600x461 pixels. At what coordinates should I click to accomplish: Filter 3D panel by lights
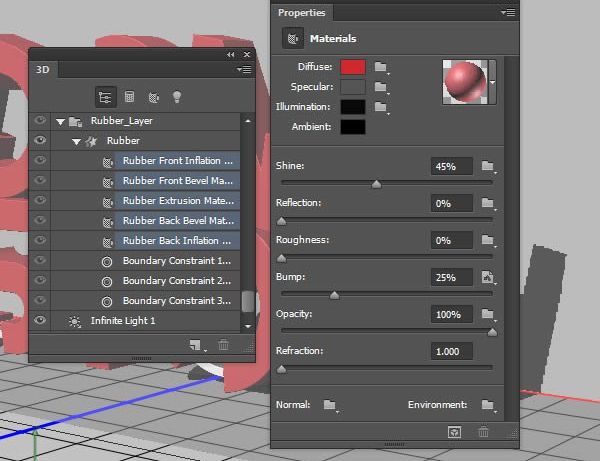pyautogui.click(x=176, y=97)
